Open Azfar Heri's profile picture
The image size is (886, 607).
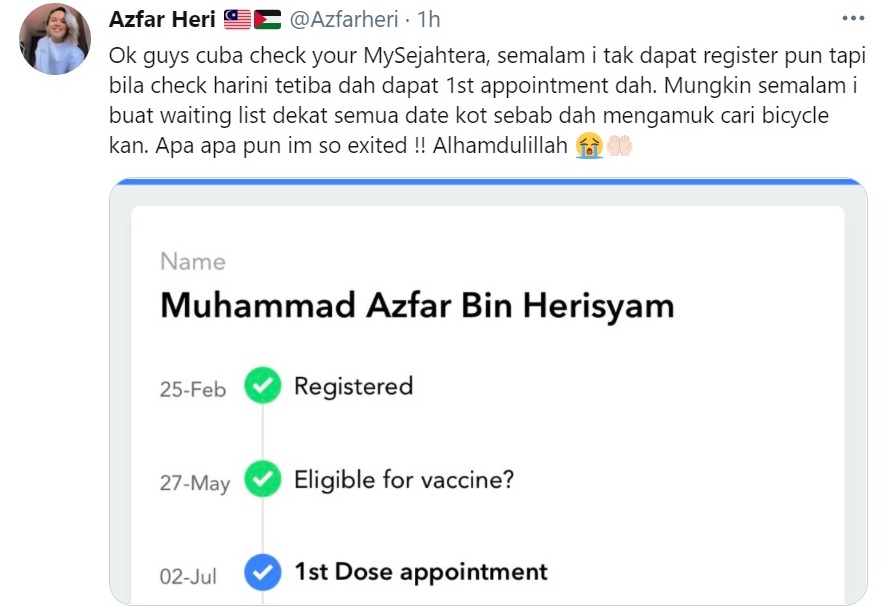tap(55, 39)
